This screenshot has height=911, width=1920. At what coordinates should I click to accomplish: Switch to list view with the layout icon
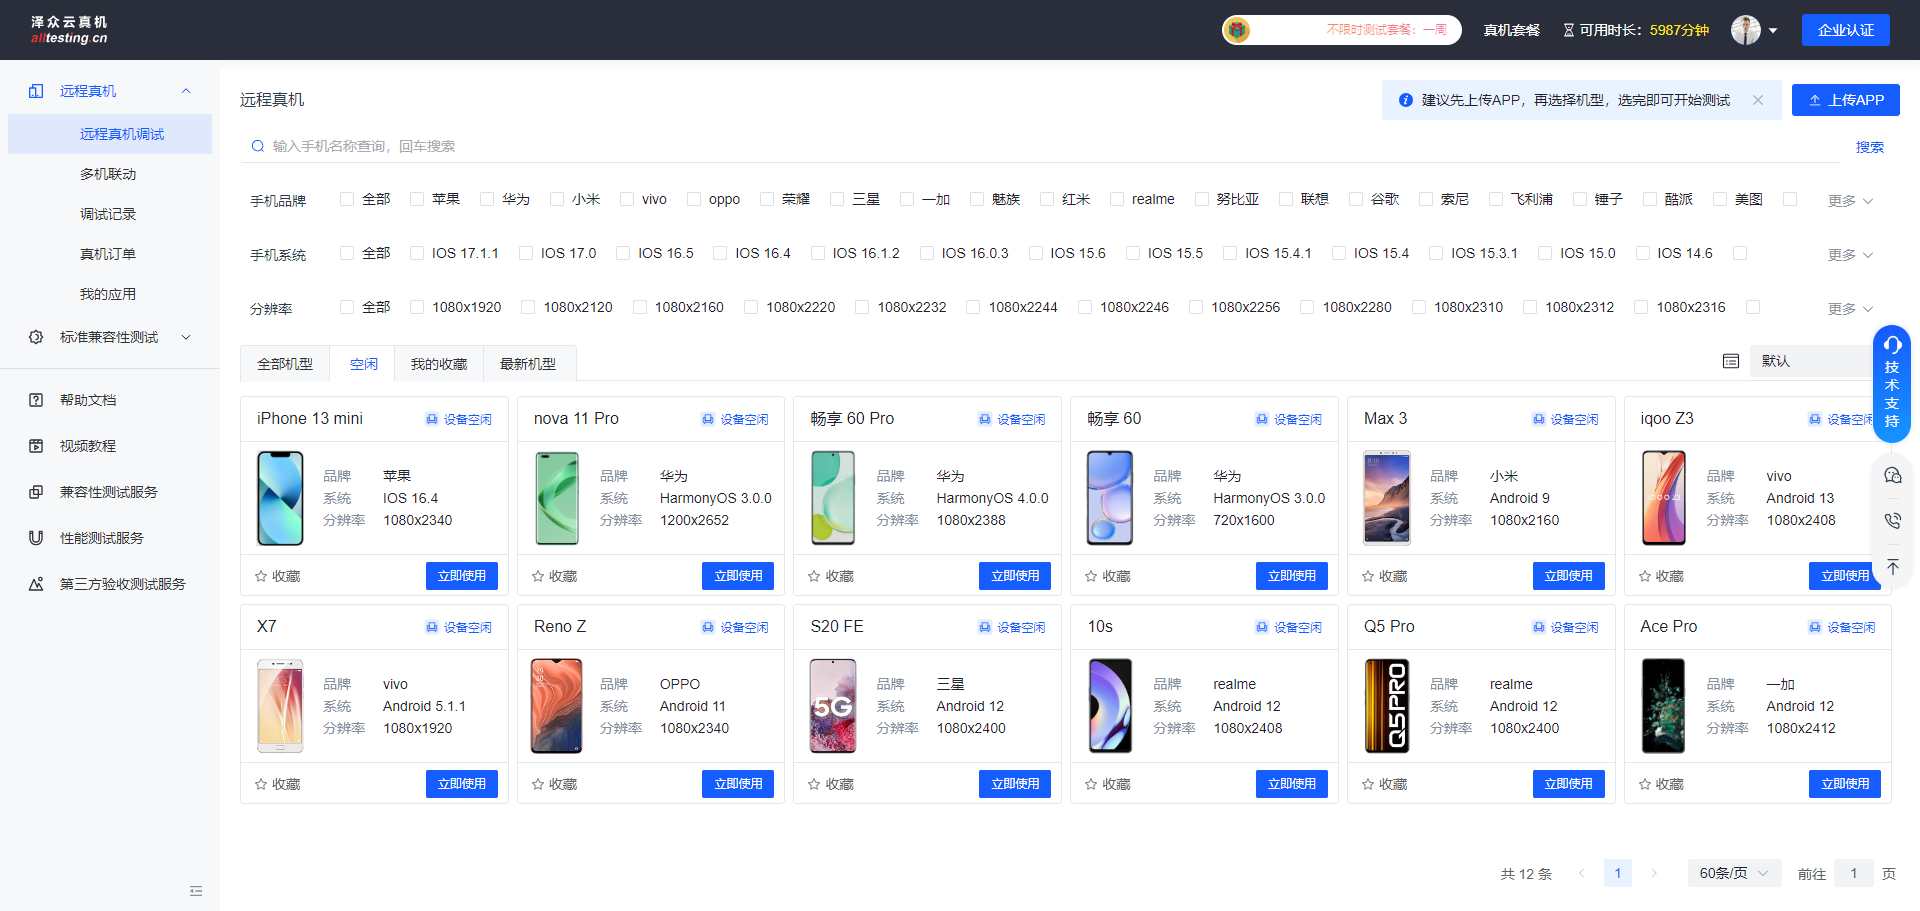(1731, 361)
